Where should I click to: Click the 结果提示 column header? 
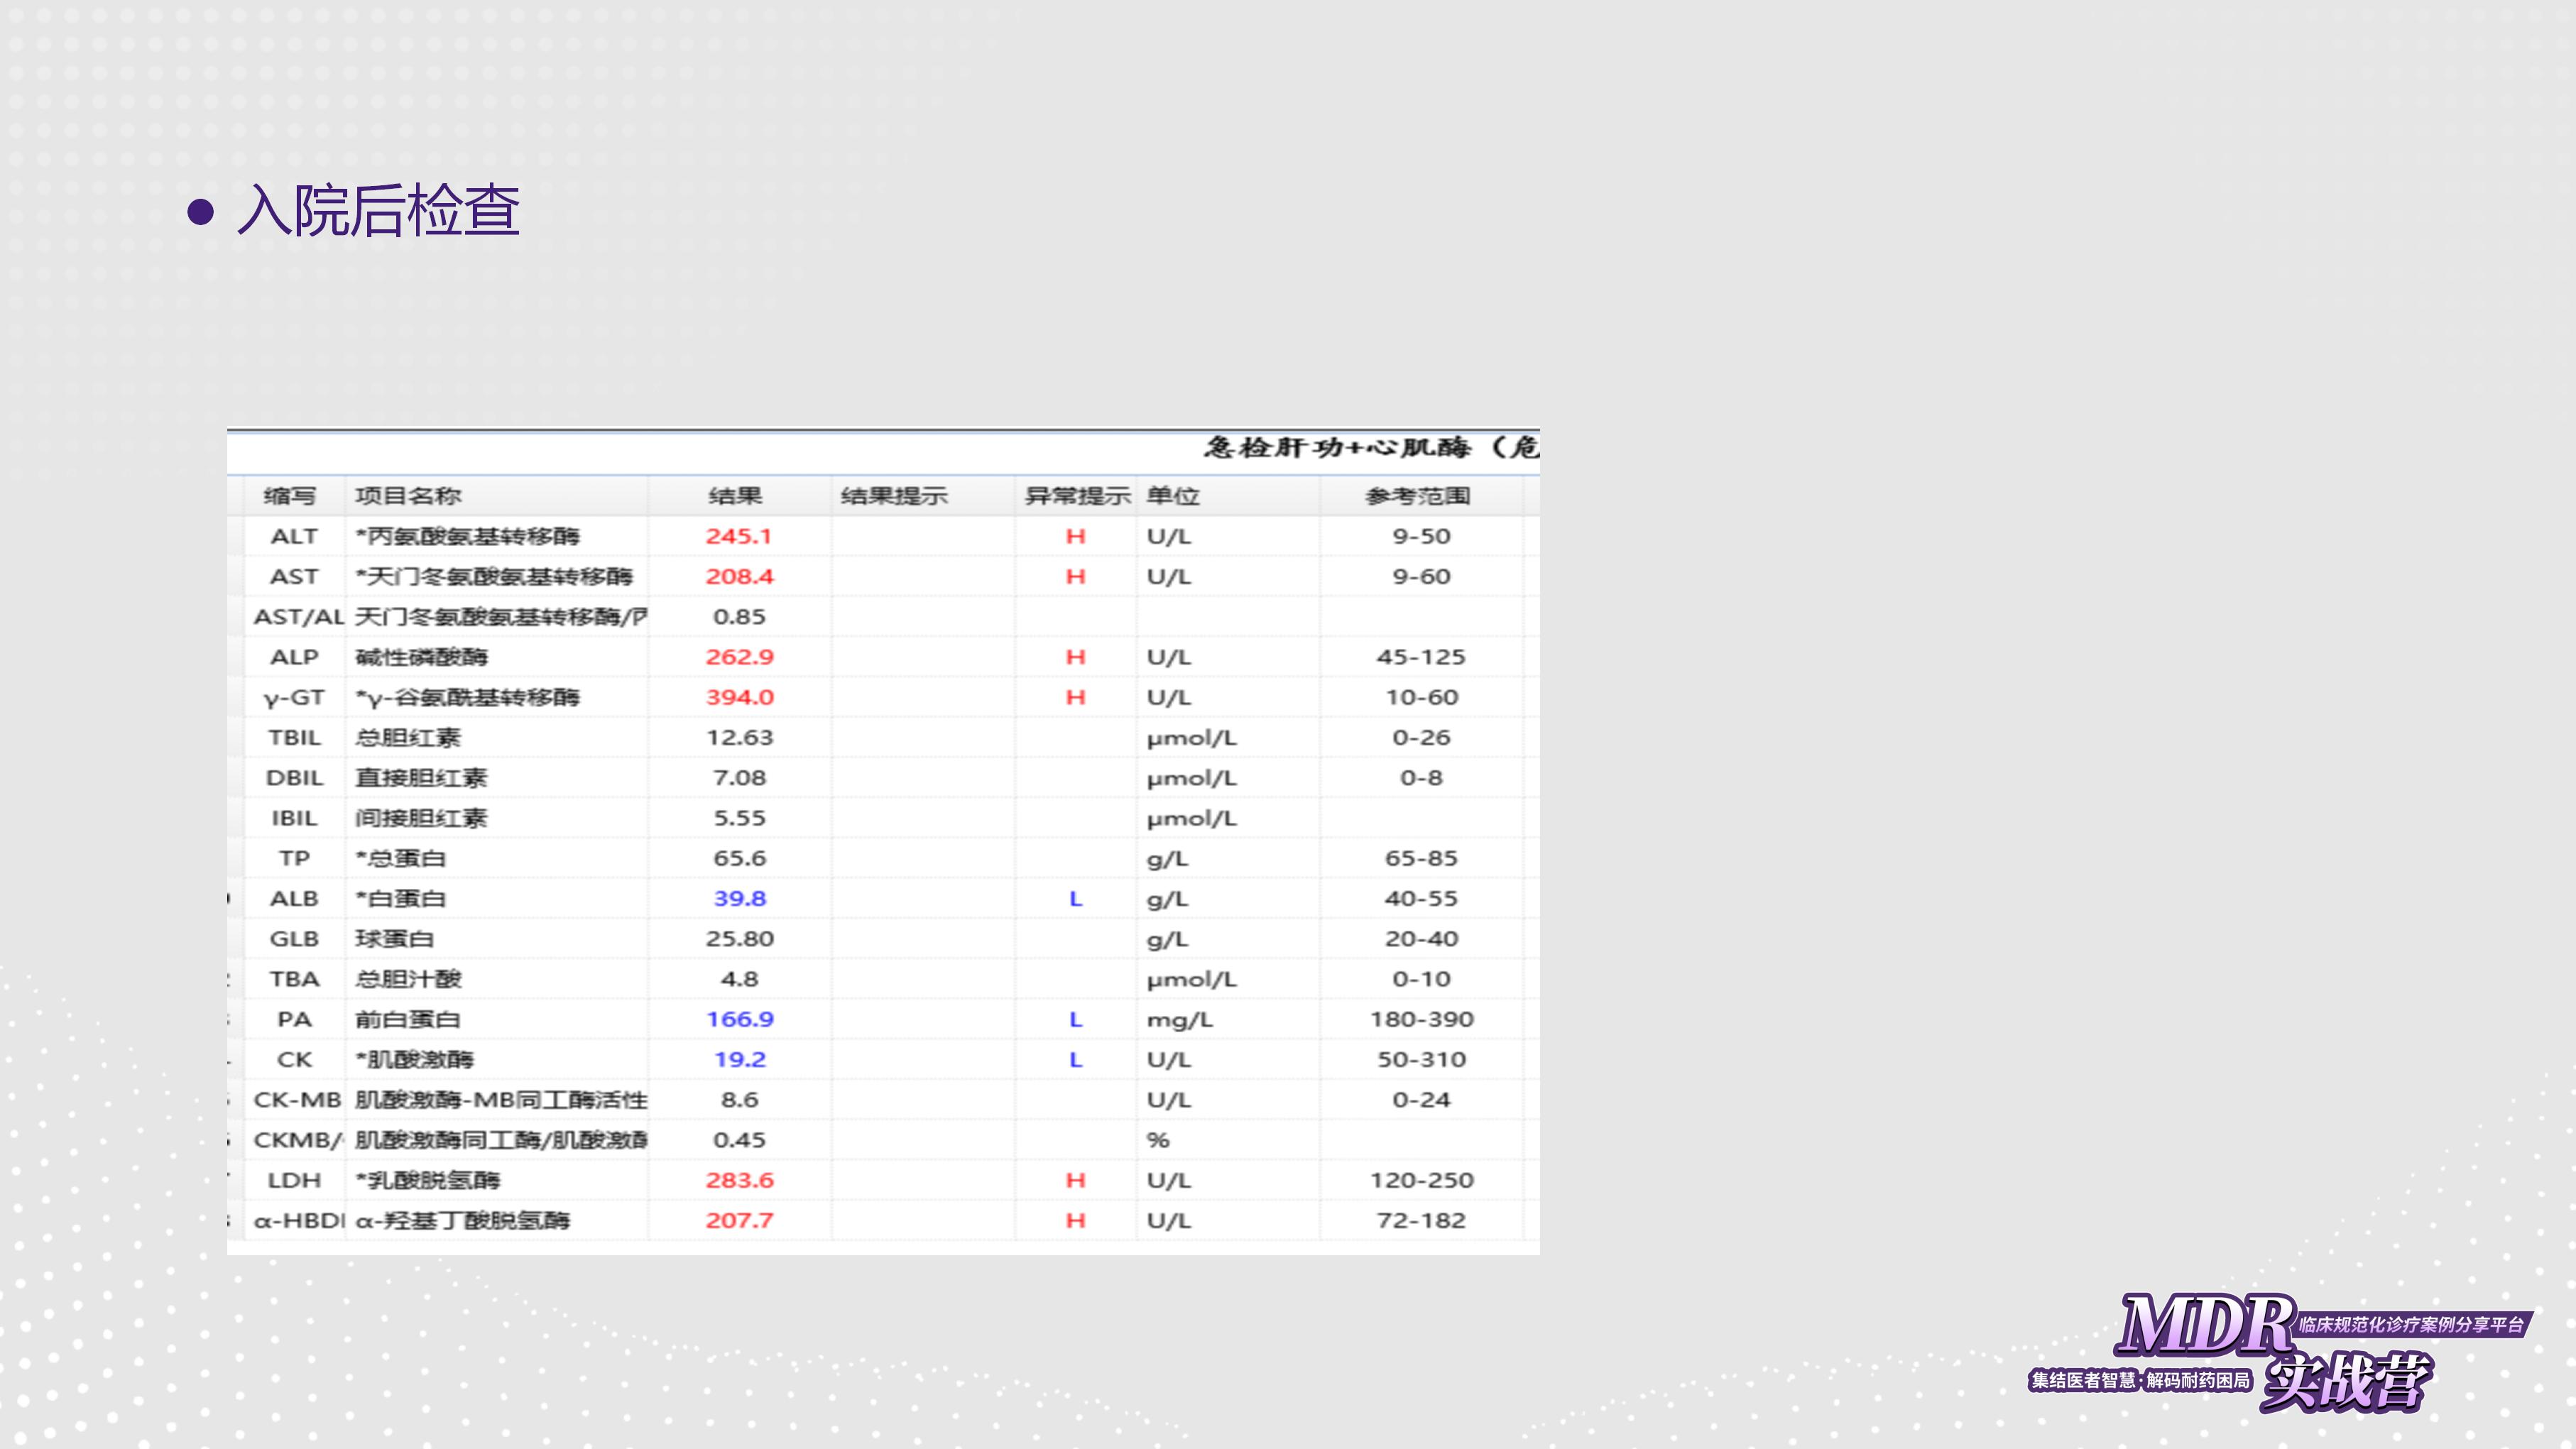tap(894, 496)
